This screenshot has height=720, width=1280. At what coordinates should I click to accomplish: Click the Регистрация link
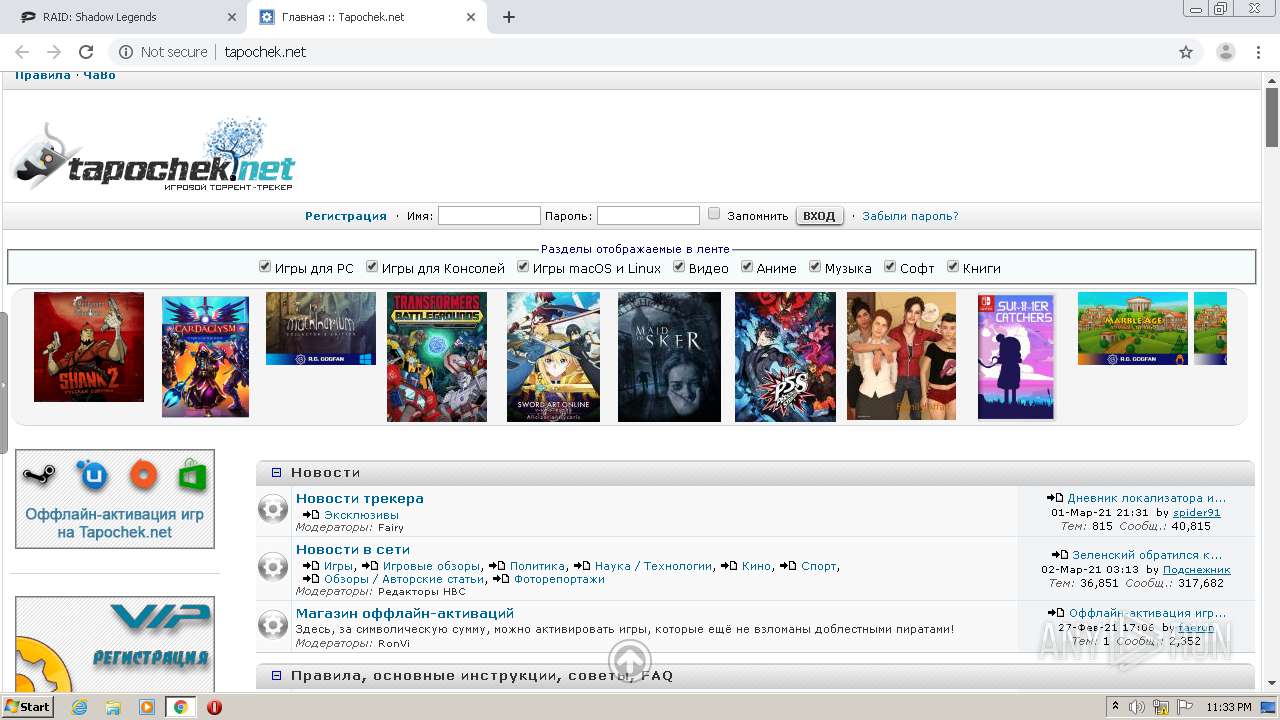coord(346,216)
